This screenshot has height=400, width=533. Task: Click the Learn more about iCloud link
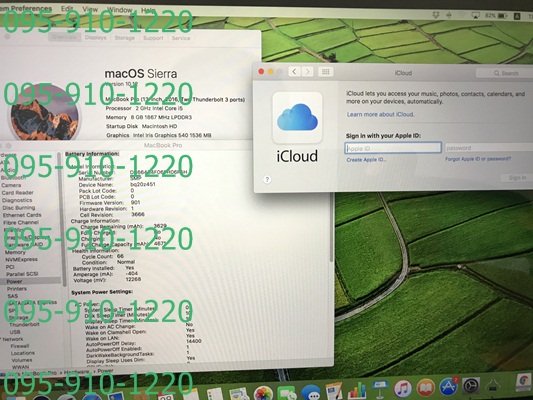pos(380,115)
